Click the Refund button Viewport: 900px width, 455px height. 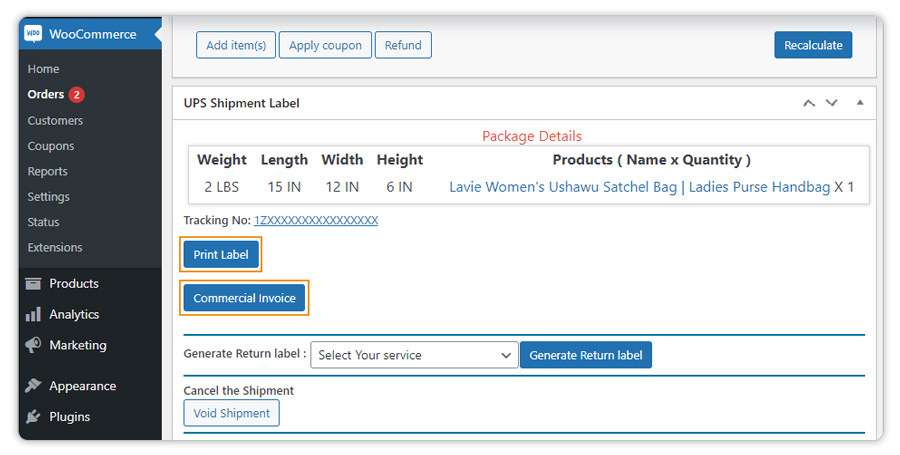[x=403, y=45]
